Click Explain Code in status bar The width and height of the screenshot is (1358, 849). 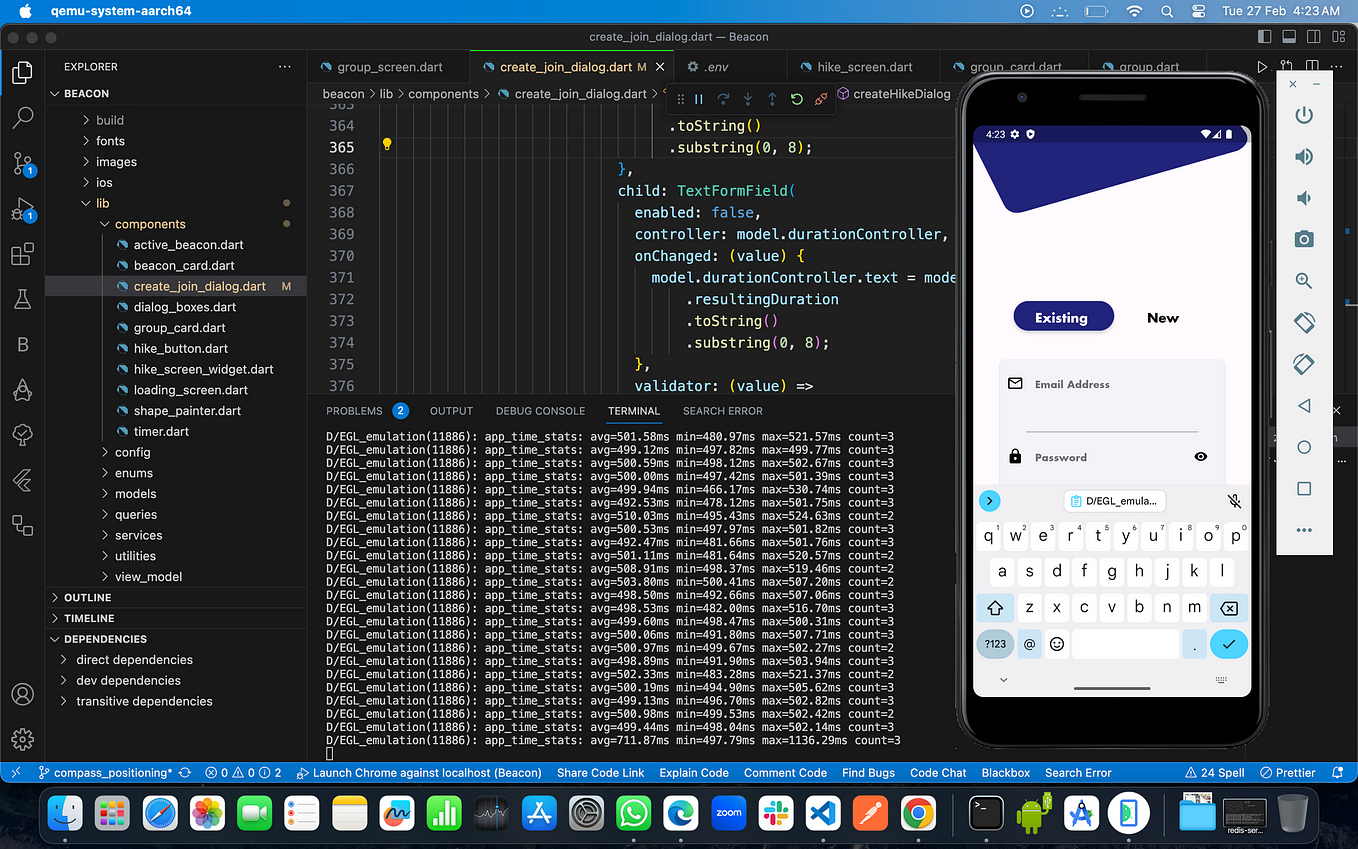[694, 773]
